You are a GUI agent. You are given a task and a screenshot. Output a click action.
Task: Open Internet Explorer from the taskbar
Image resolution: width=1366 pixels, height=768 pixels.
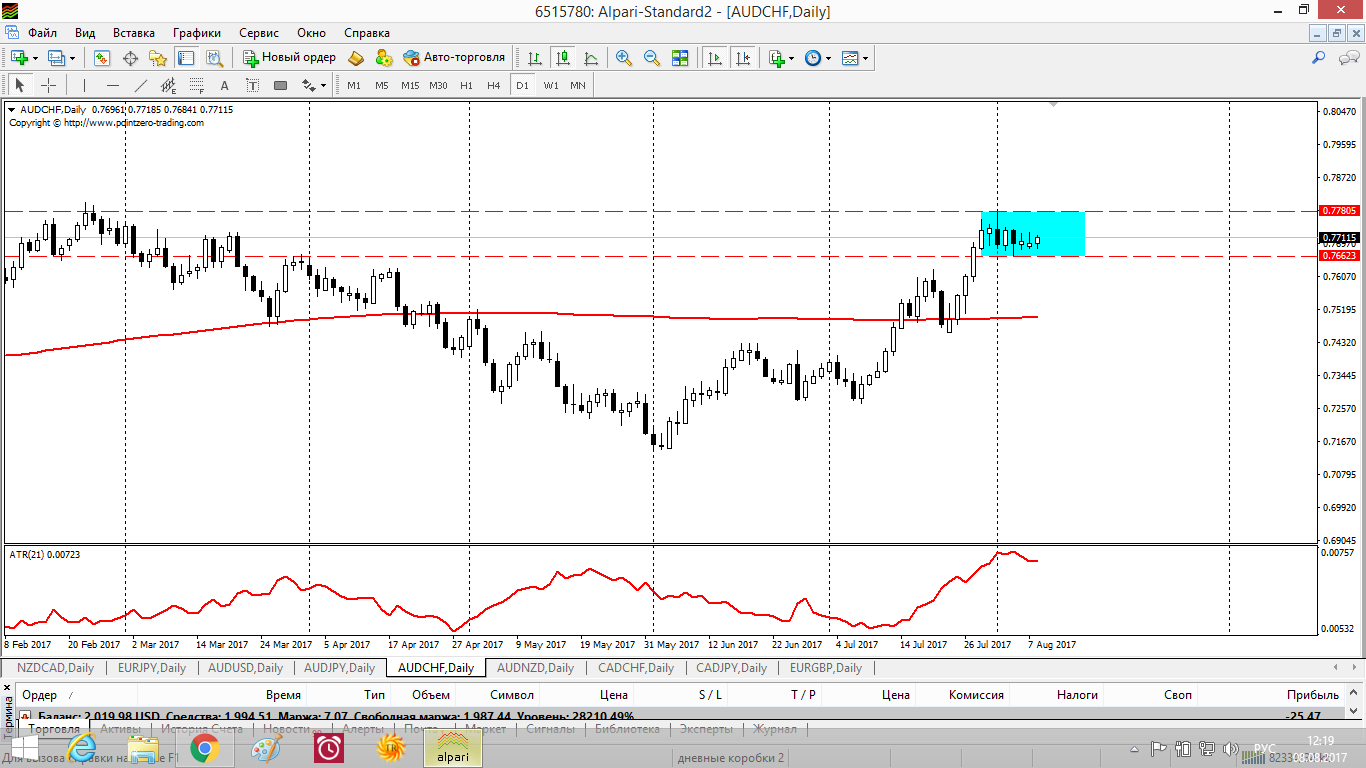82,747
